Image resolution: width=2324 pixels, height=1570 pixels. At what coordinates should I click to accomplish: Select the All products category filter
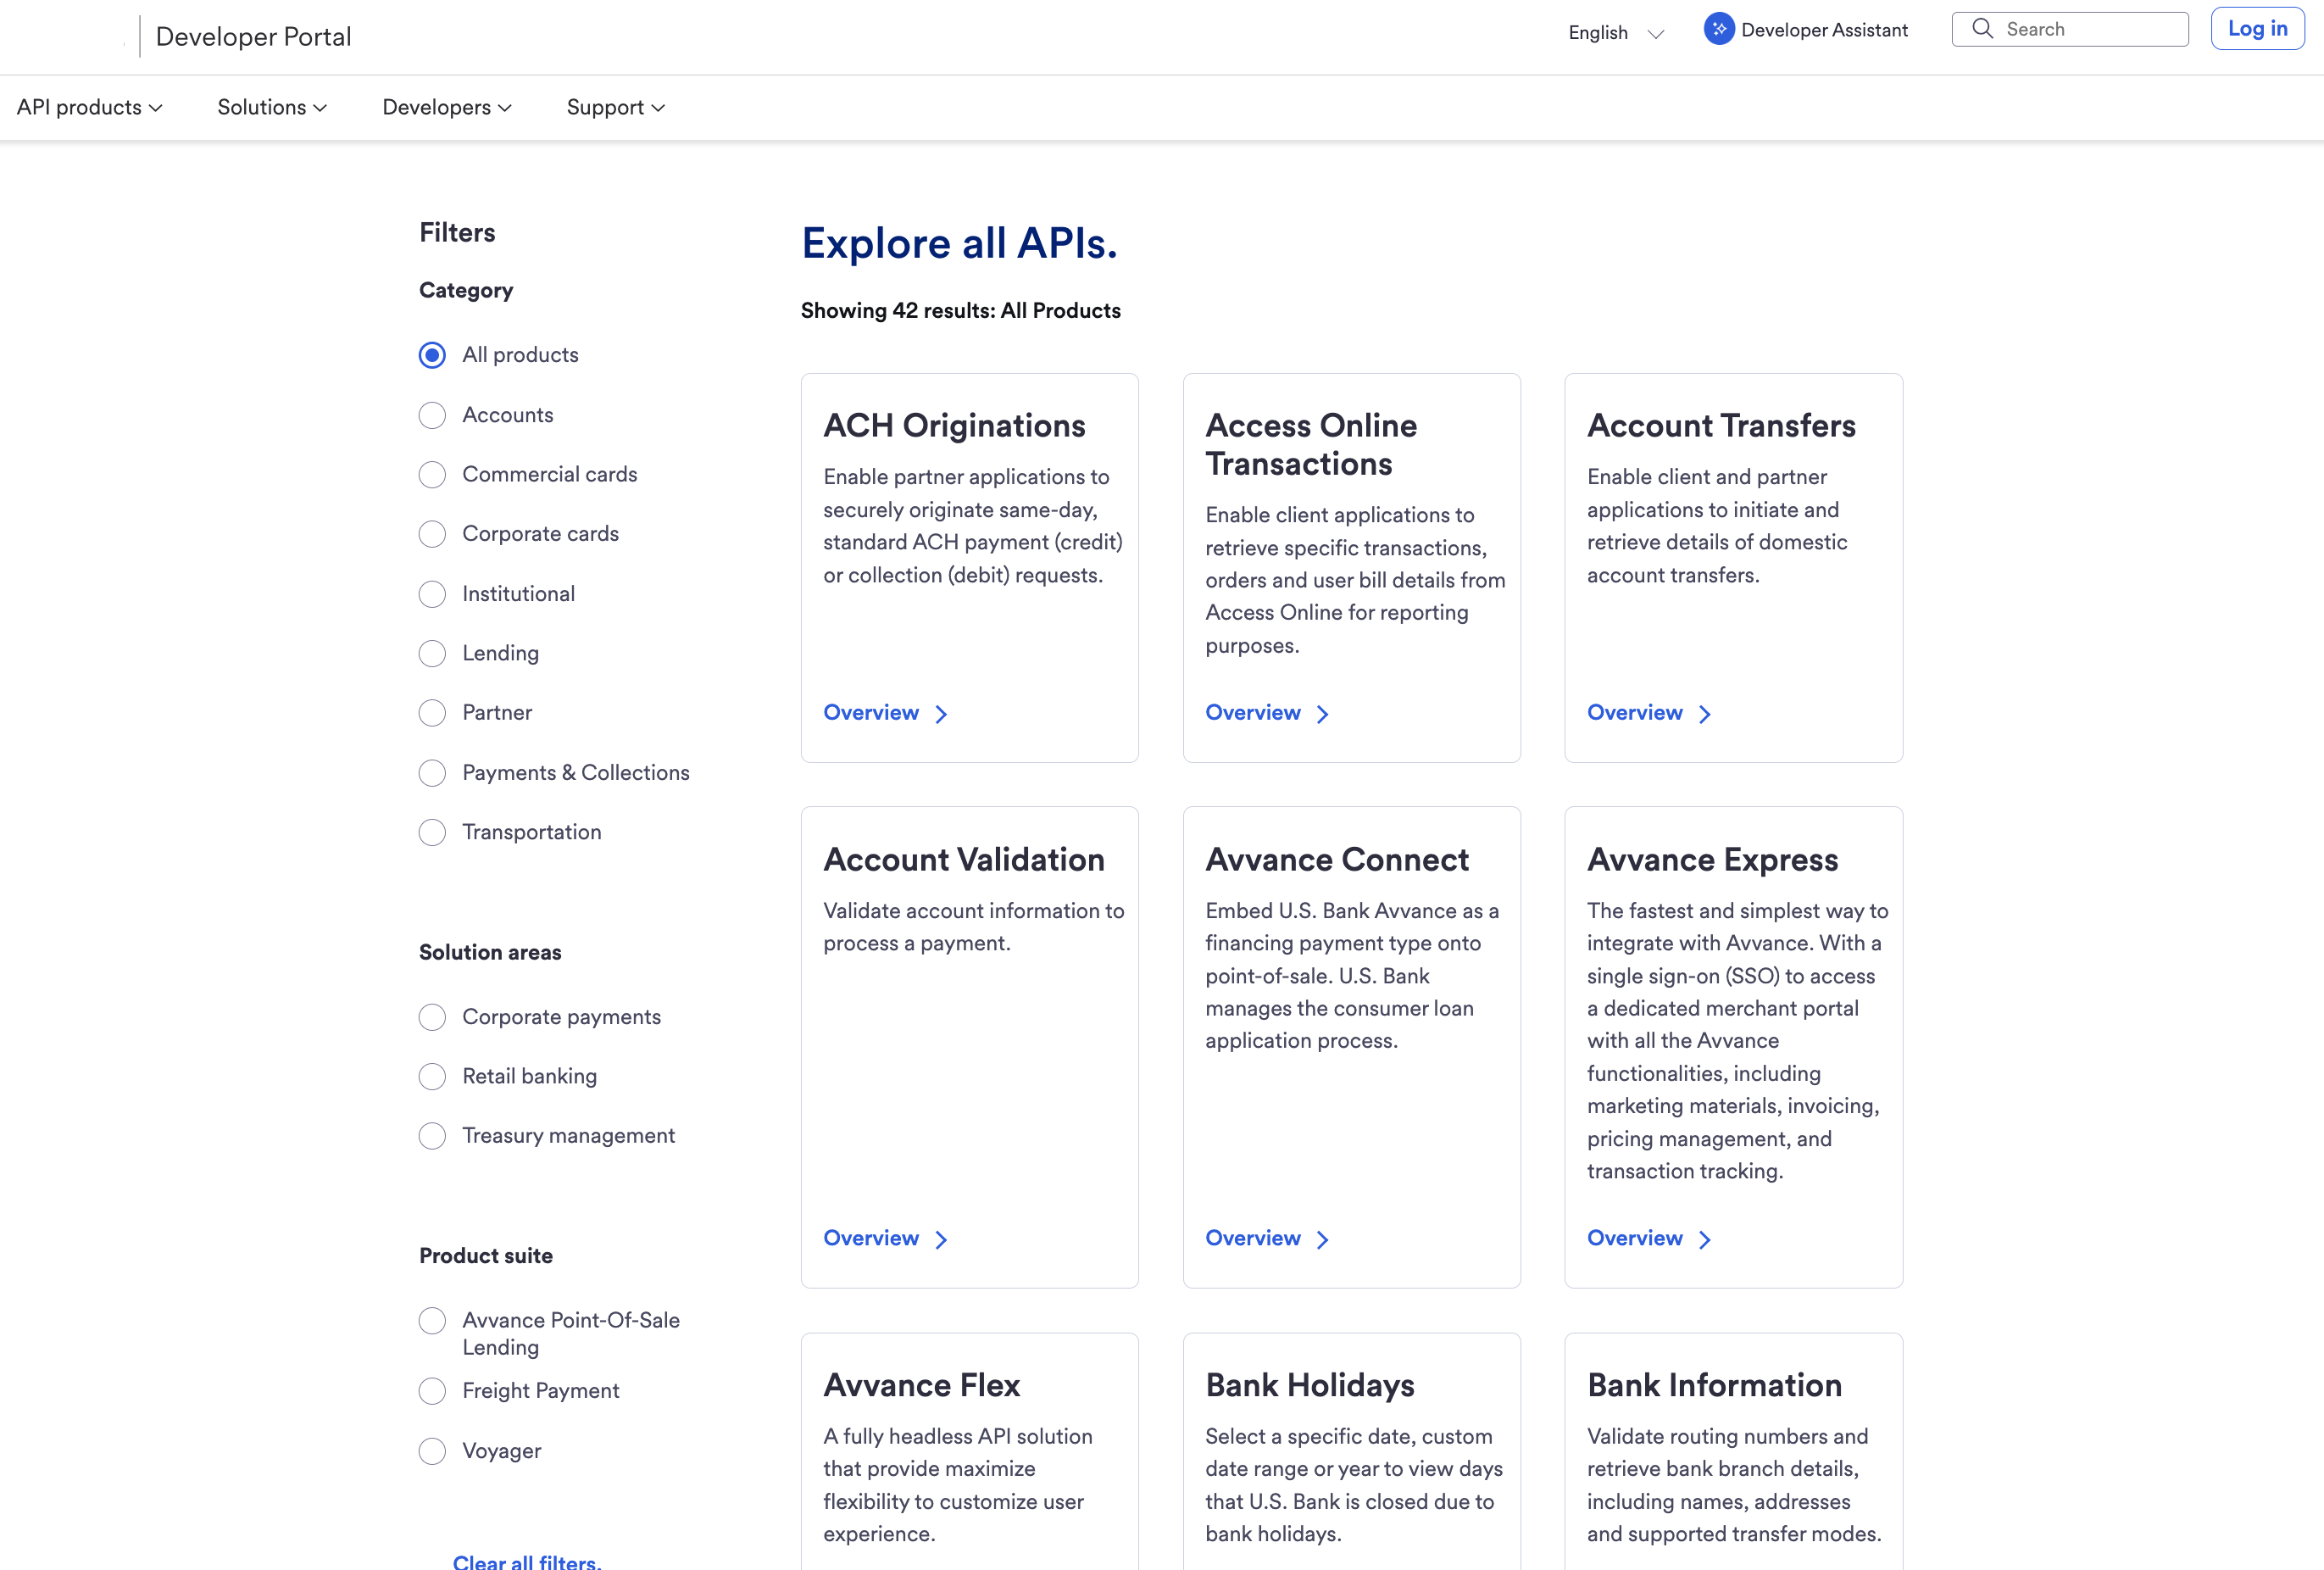tap(432, 355)
